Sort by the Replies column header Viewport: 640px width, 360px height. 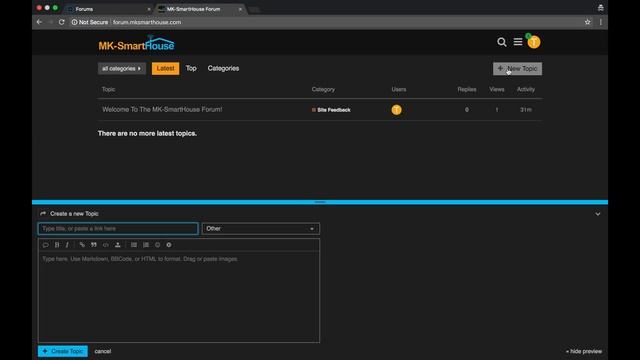(x=467, y=89)
